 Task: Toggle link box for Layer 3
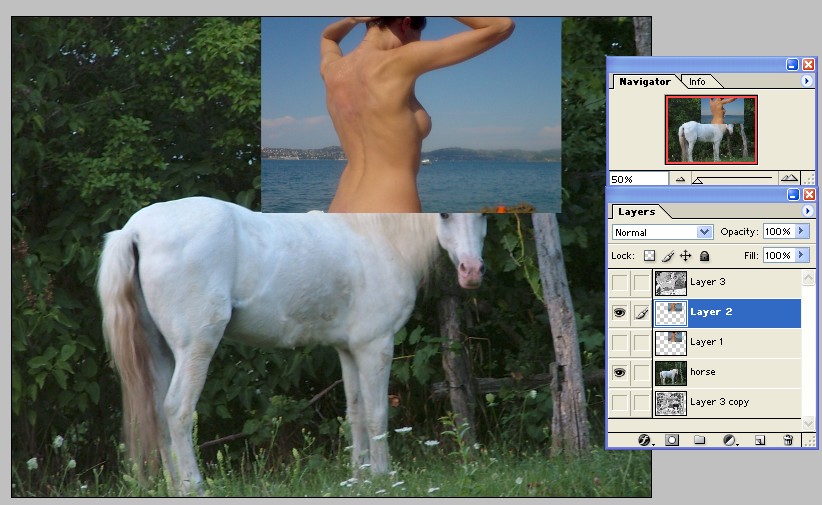[642, 283]
